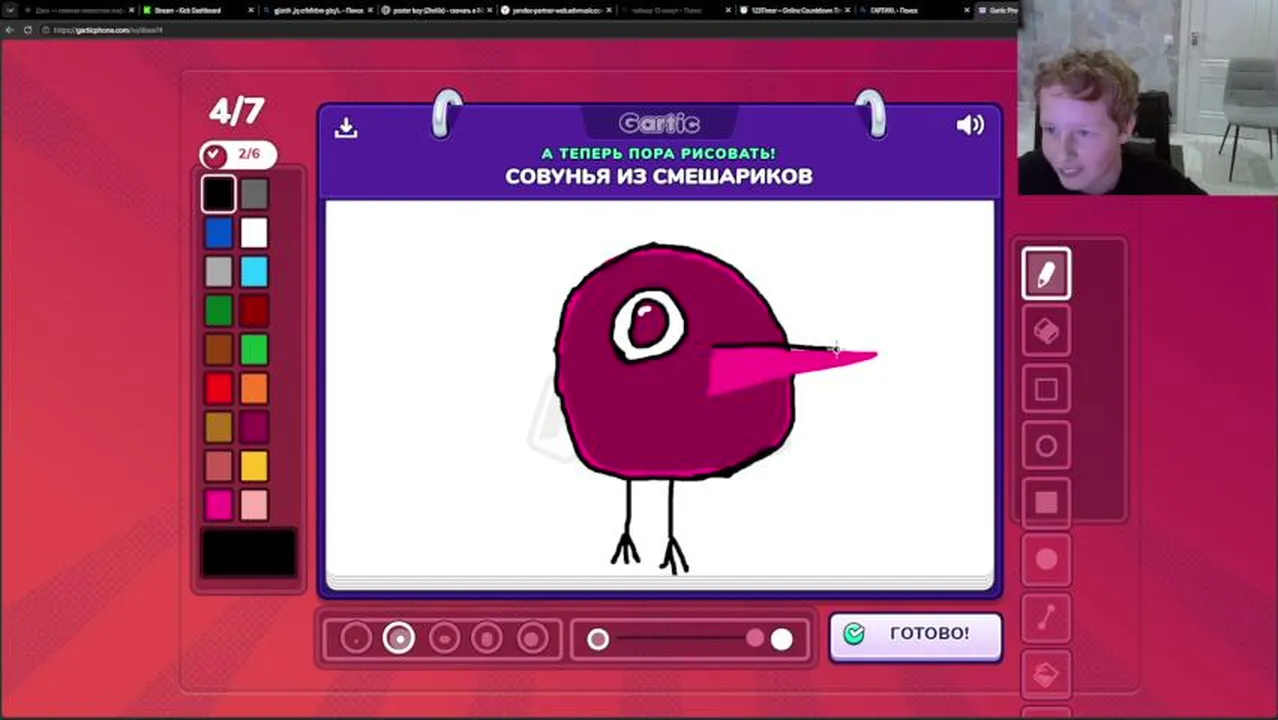Pick the dark red color swatch
Viewport: 1278px width, 720px height.
coord(254,311)
